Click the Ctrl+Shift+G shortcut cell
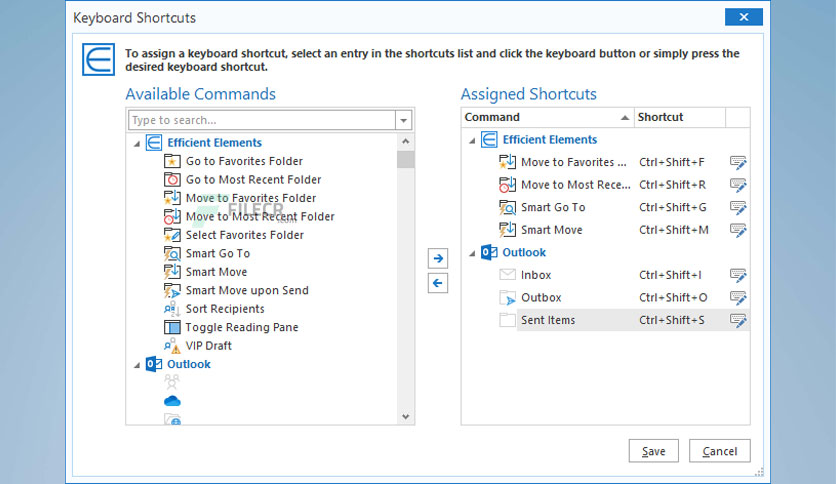The image size is (836, 484). click(x=673, y=207)
